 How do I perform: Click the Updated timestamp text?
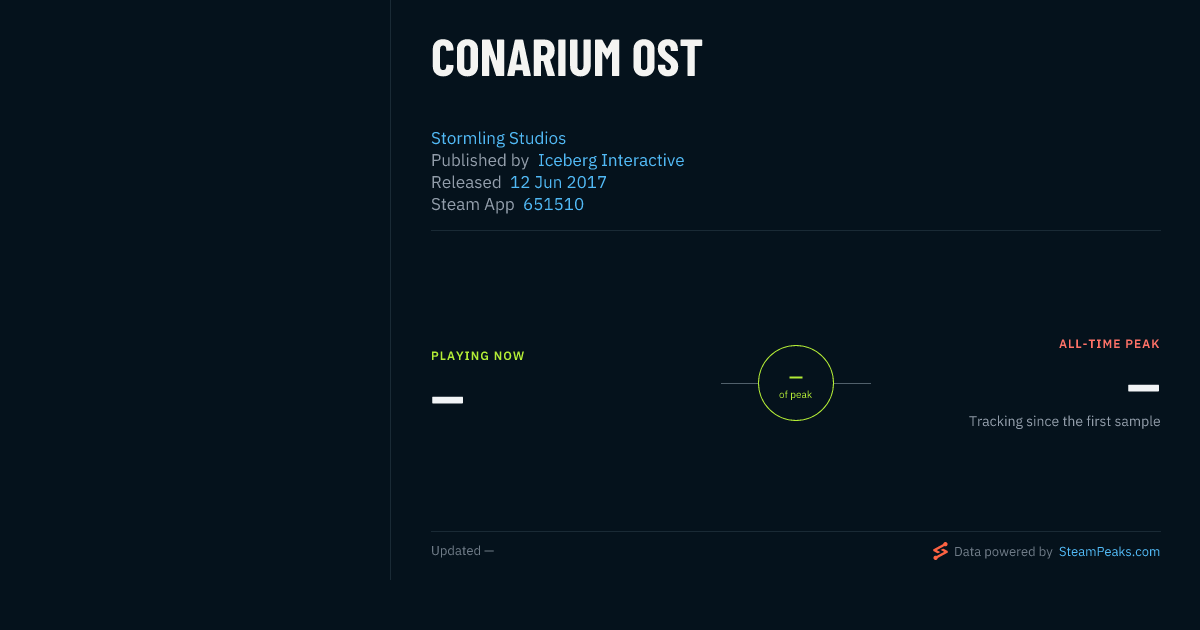click(462, 551)
